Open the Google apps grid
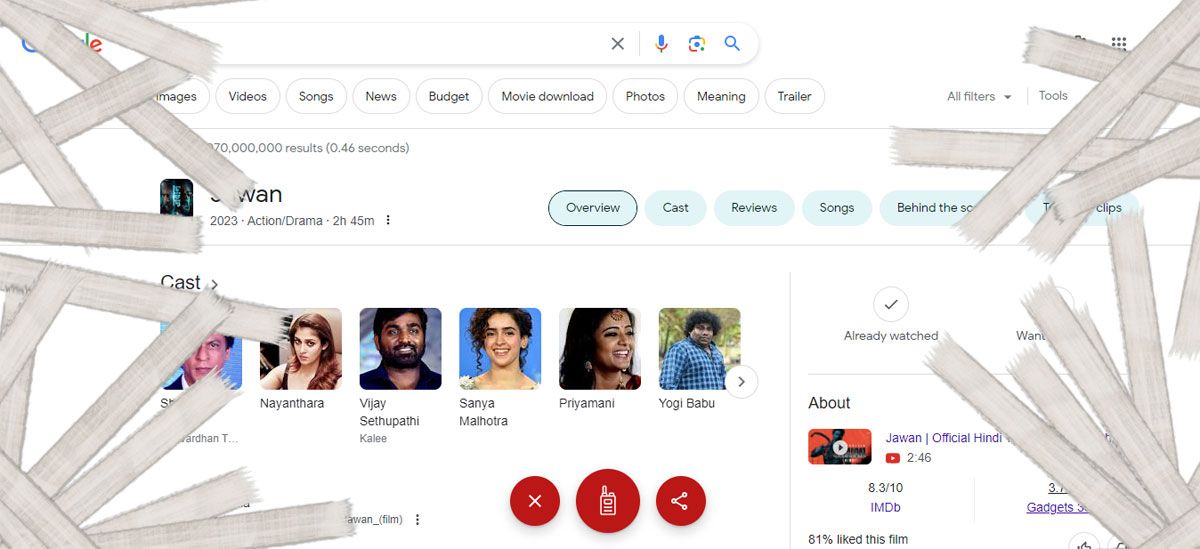This screenshot has width=1200, height=549. (x=1119, y=43)
